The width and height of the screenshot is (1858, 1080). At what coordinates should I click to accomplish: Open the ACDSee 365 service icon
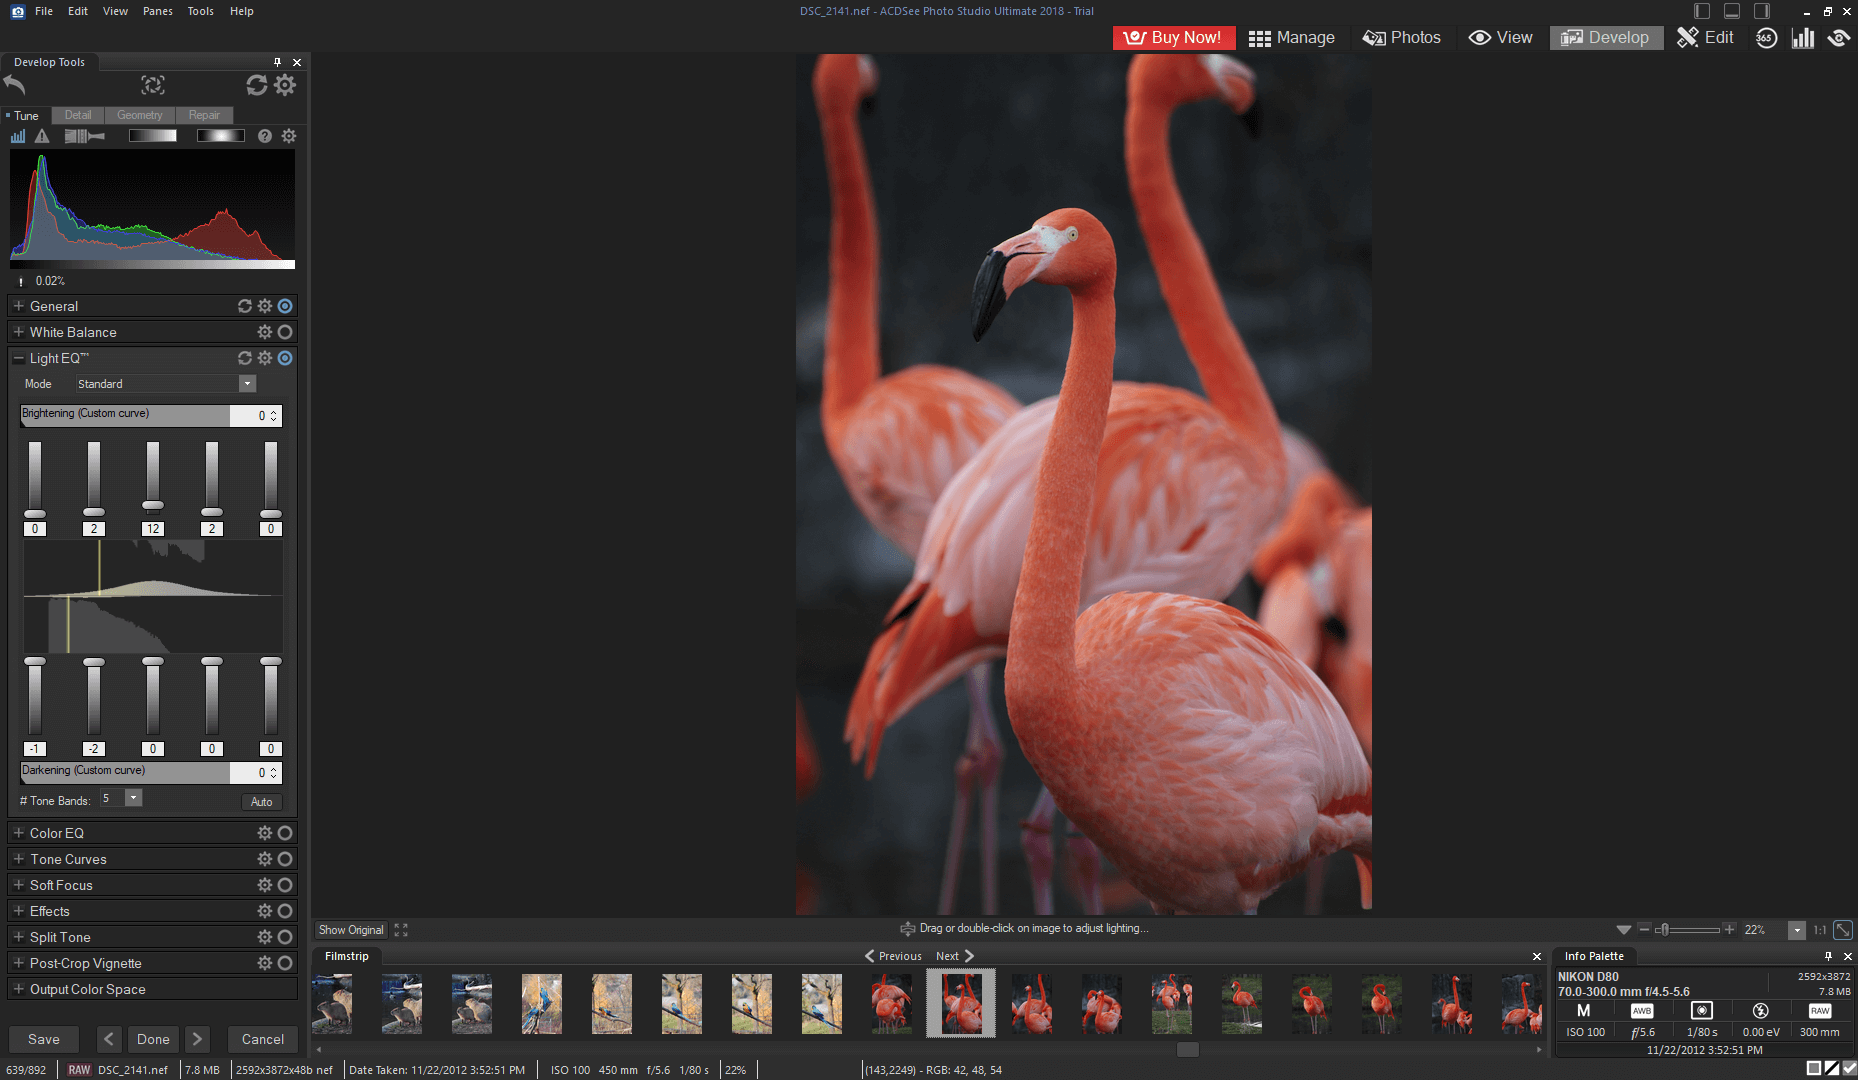tap(1766, 37)
